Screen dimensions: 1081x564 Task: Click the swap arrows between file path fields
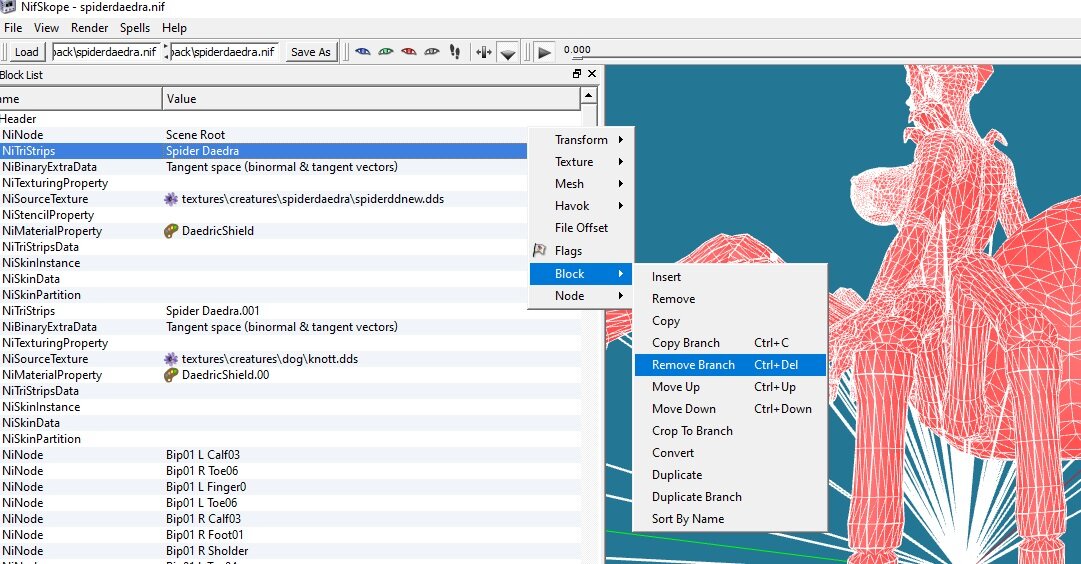pyautogui.click(x=166, y=52)
